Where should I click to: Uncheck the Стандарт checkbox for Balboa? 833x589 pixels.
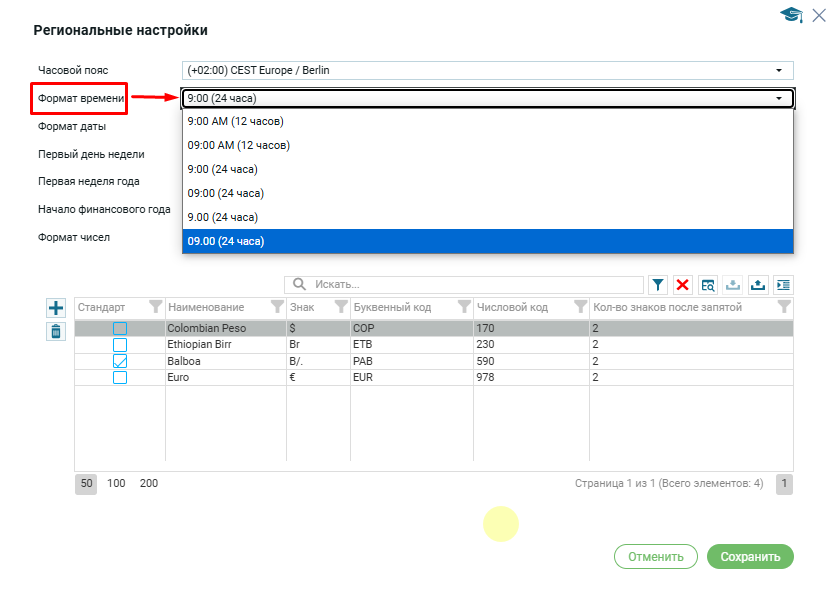[x=120, y=361]
